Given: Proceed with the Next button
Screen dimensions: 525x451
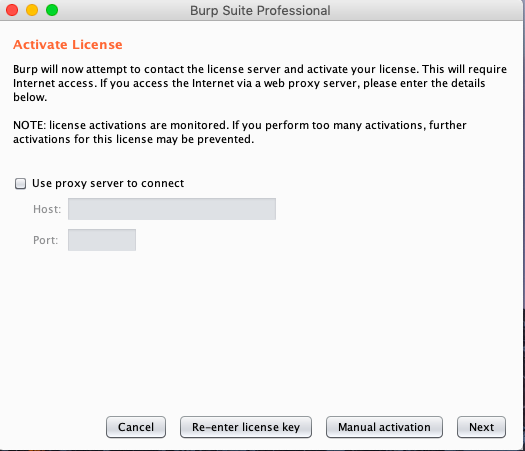Looking at the screenshot, I should (481, 427).
